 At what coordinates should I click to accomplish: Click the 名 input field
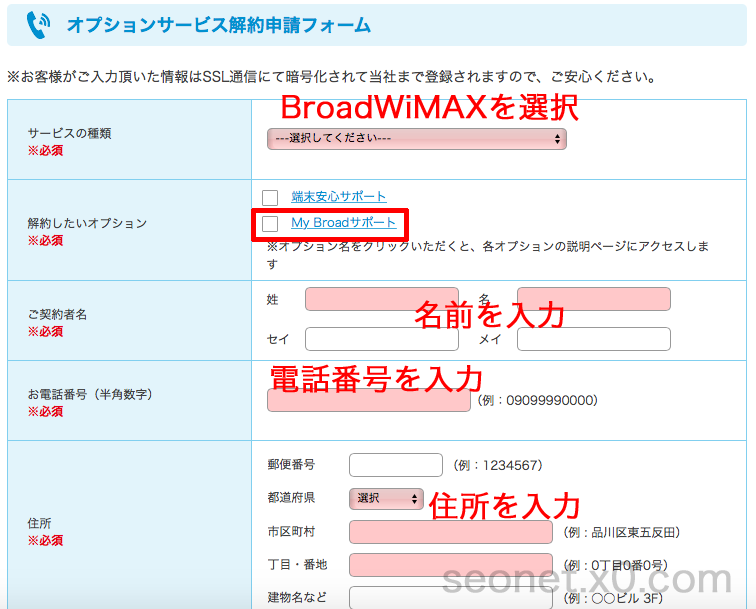click(594, 299)
